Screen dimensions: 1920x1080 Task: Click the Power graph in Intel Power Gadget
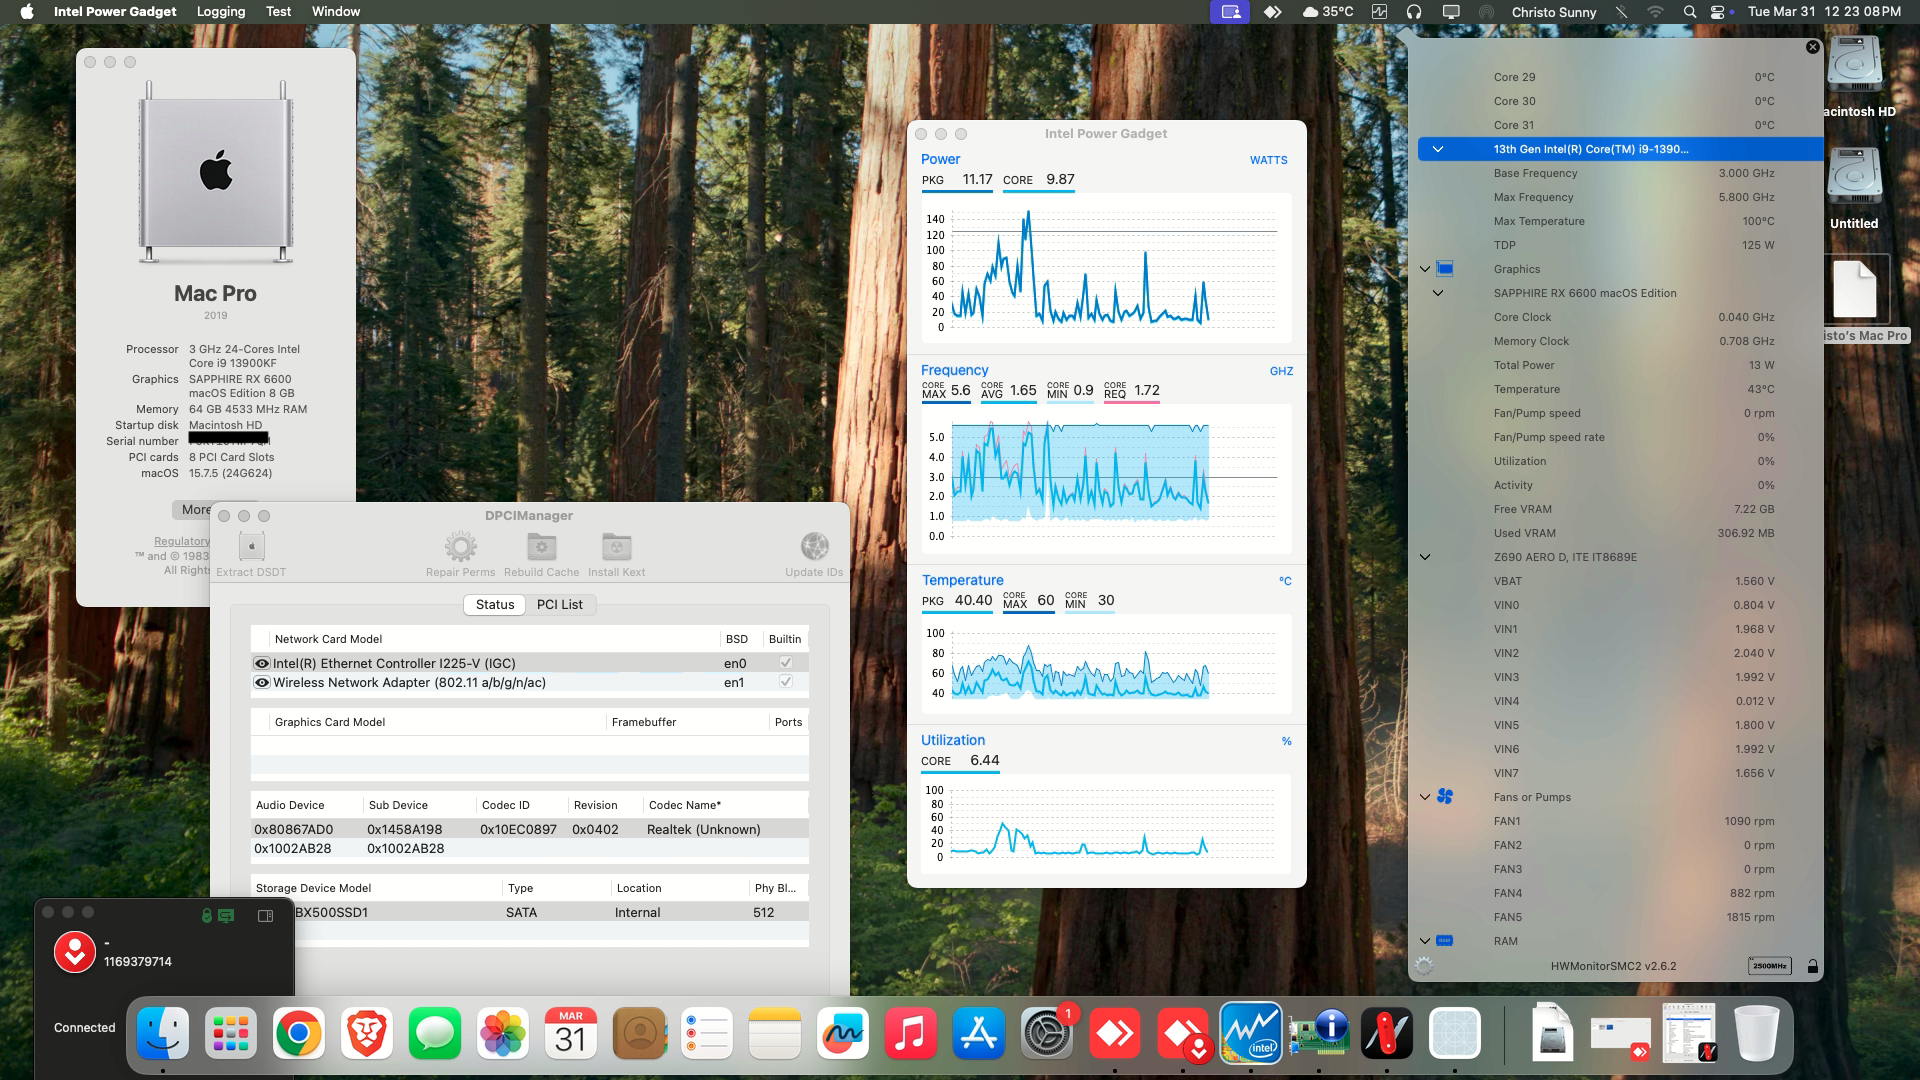pyautogui.click(x=1106, y=268)
